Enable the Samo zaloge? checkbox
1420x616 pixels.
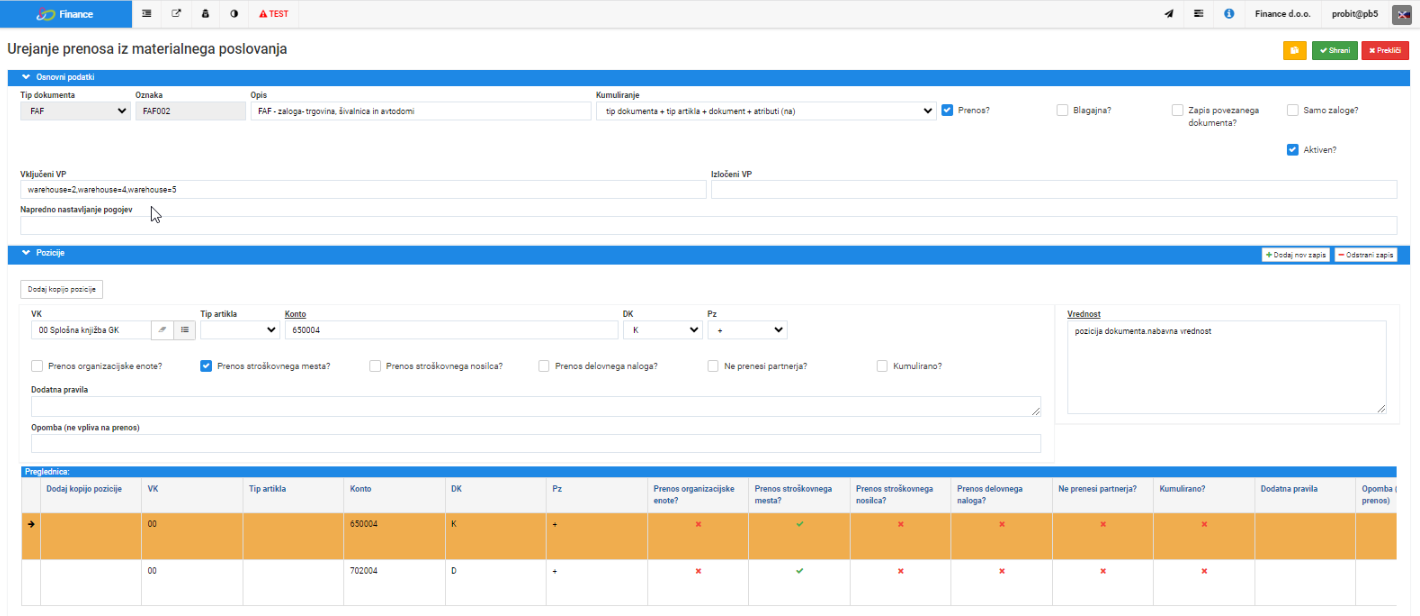point(1293,110)
